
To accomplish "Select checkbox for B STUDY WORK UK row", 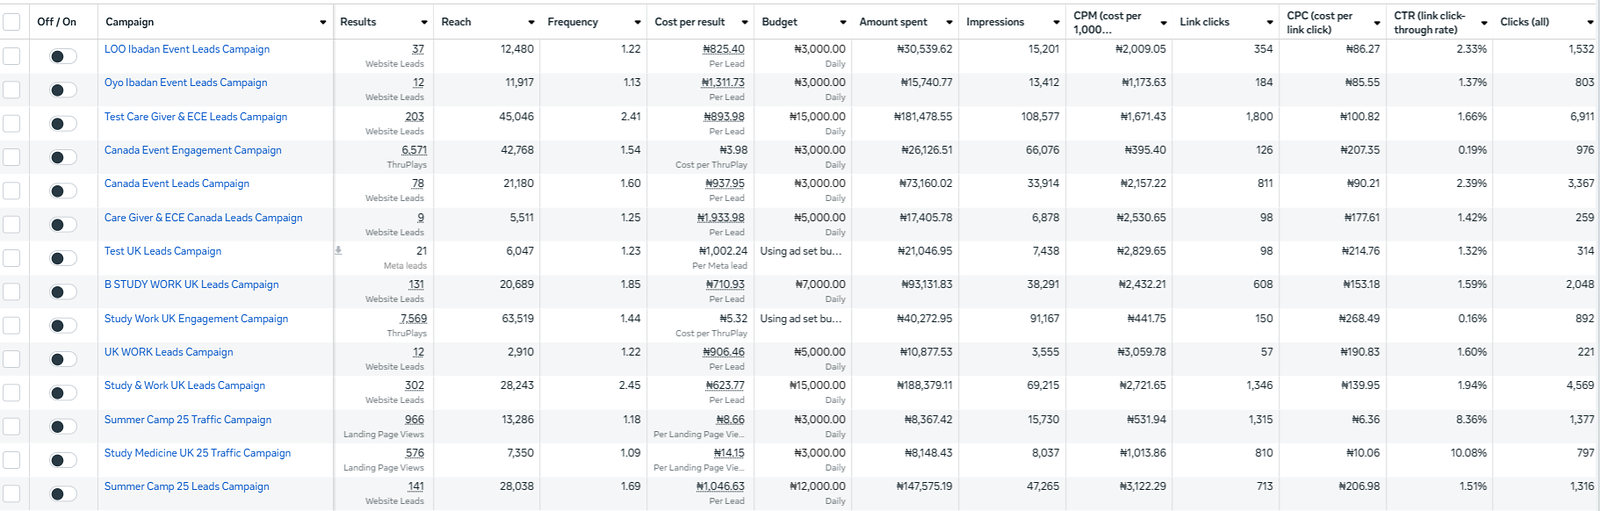I will [x=11, y=291].
